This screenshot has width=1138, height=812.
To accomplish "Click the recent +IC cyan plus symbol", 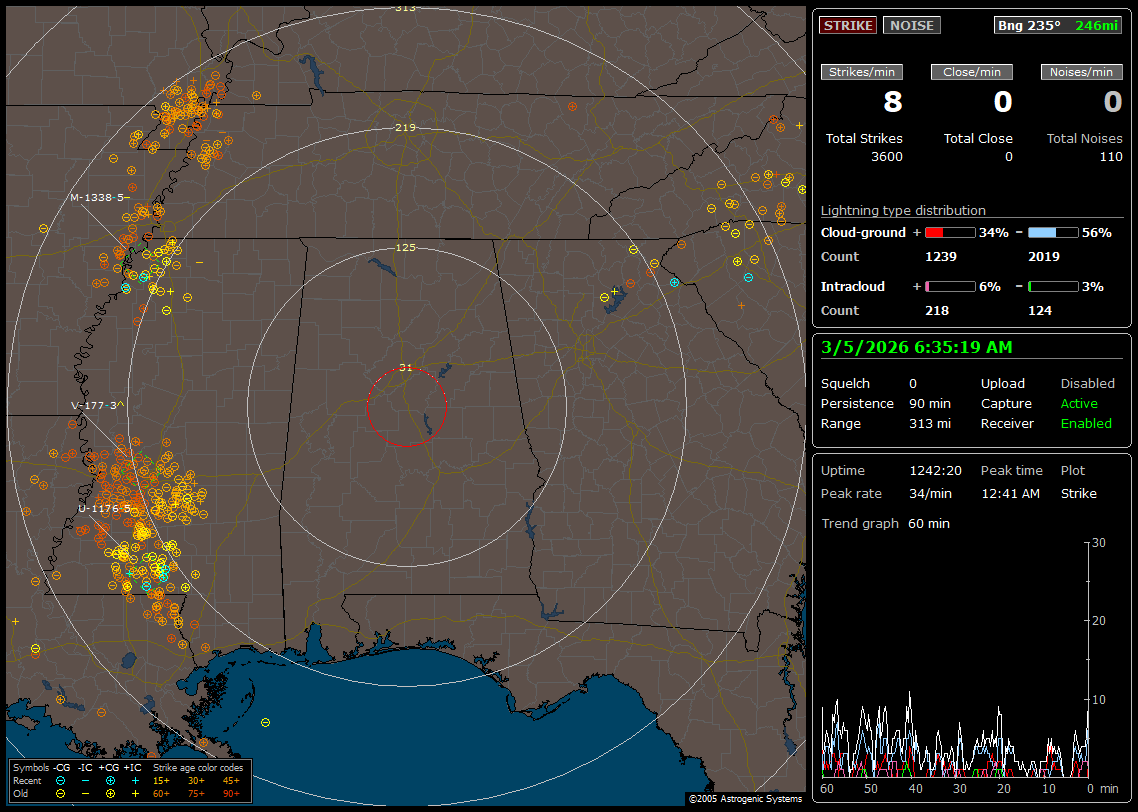I will point(135,780).
